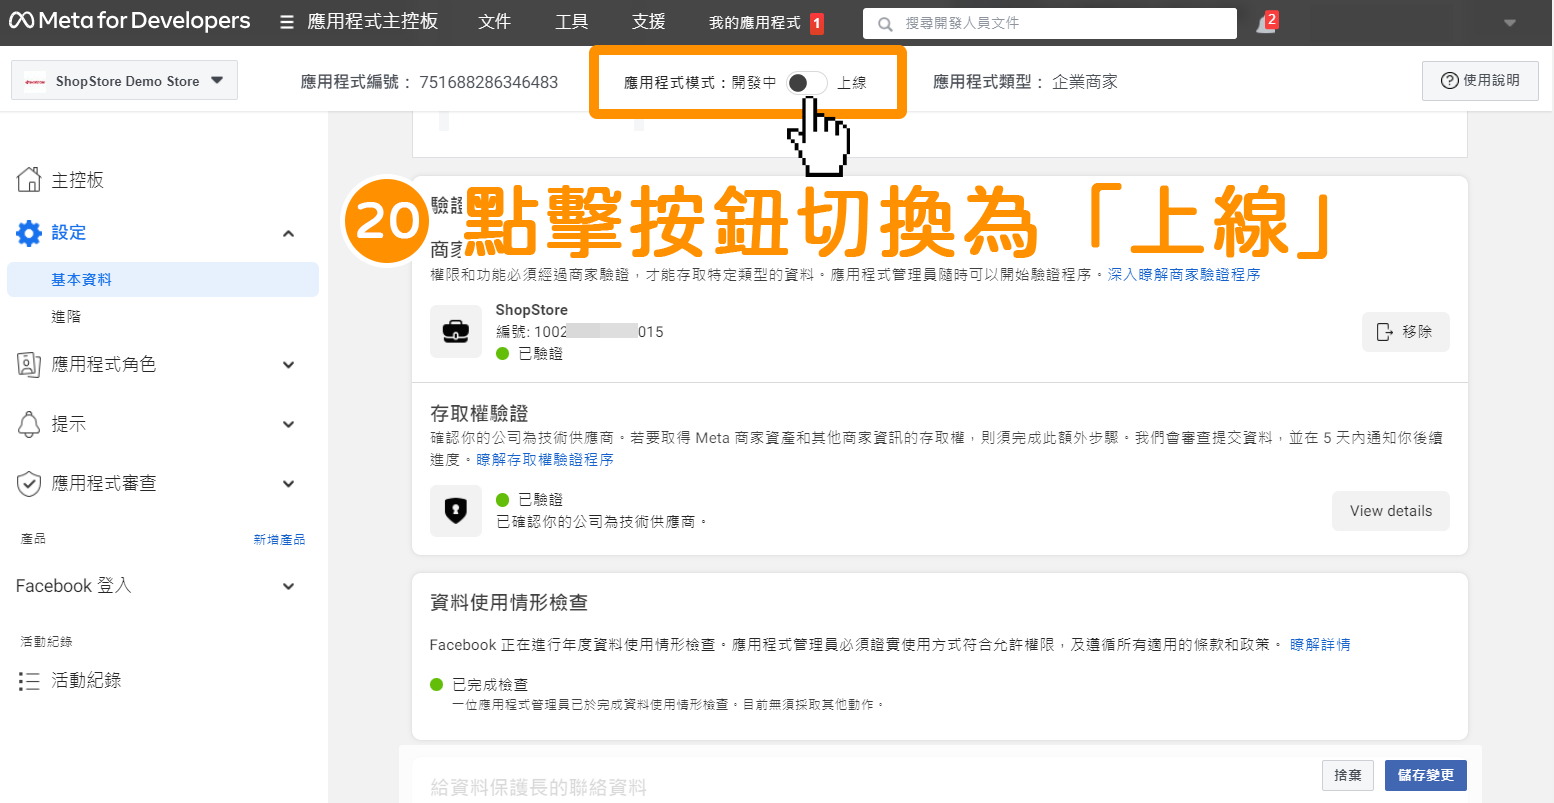1554x803 pixels.
Task: Open 我的應用程式 in the top bar
Action: pos(755,23)
